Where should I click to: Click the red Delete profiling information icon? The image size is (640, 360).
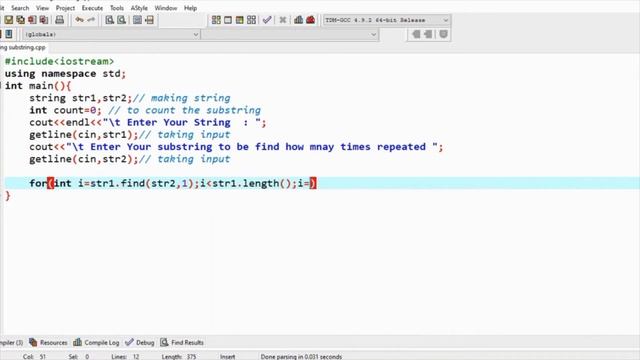[x=311, y=20]
